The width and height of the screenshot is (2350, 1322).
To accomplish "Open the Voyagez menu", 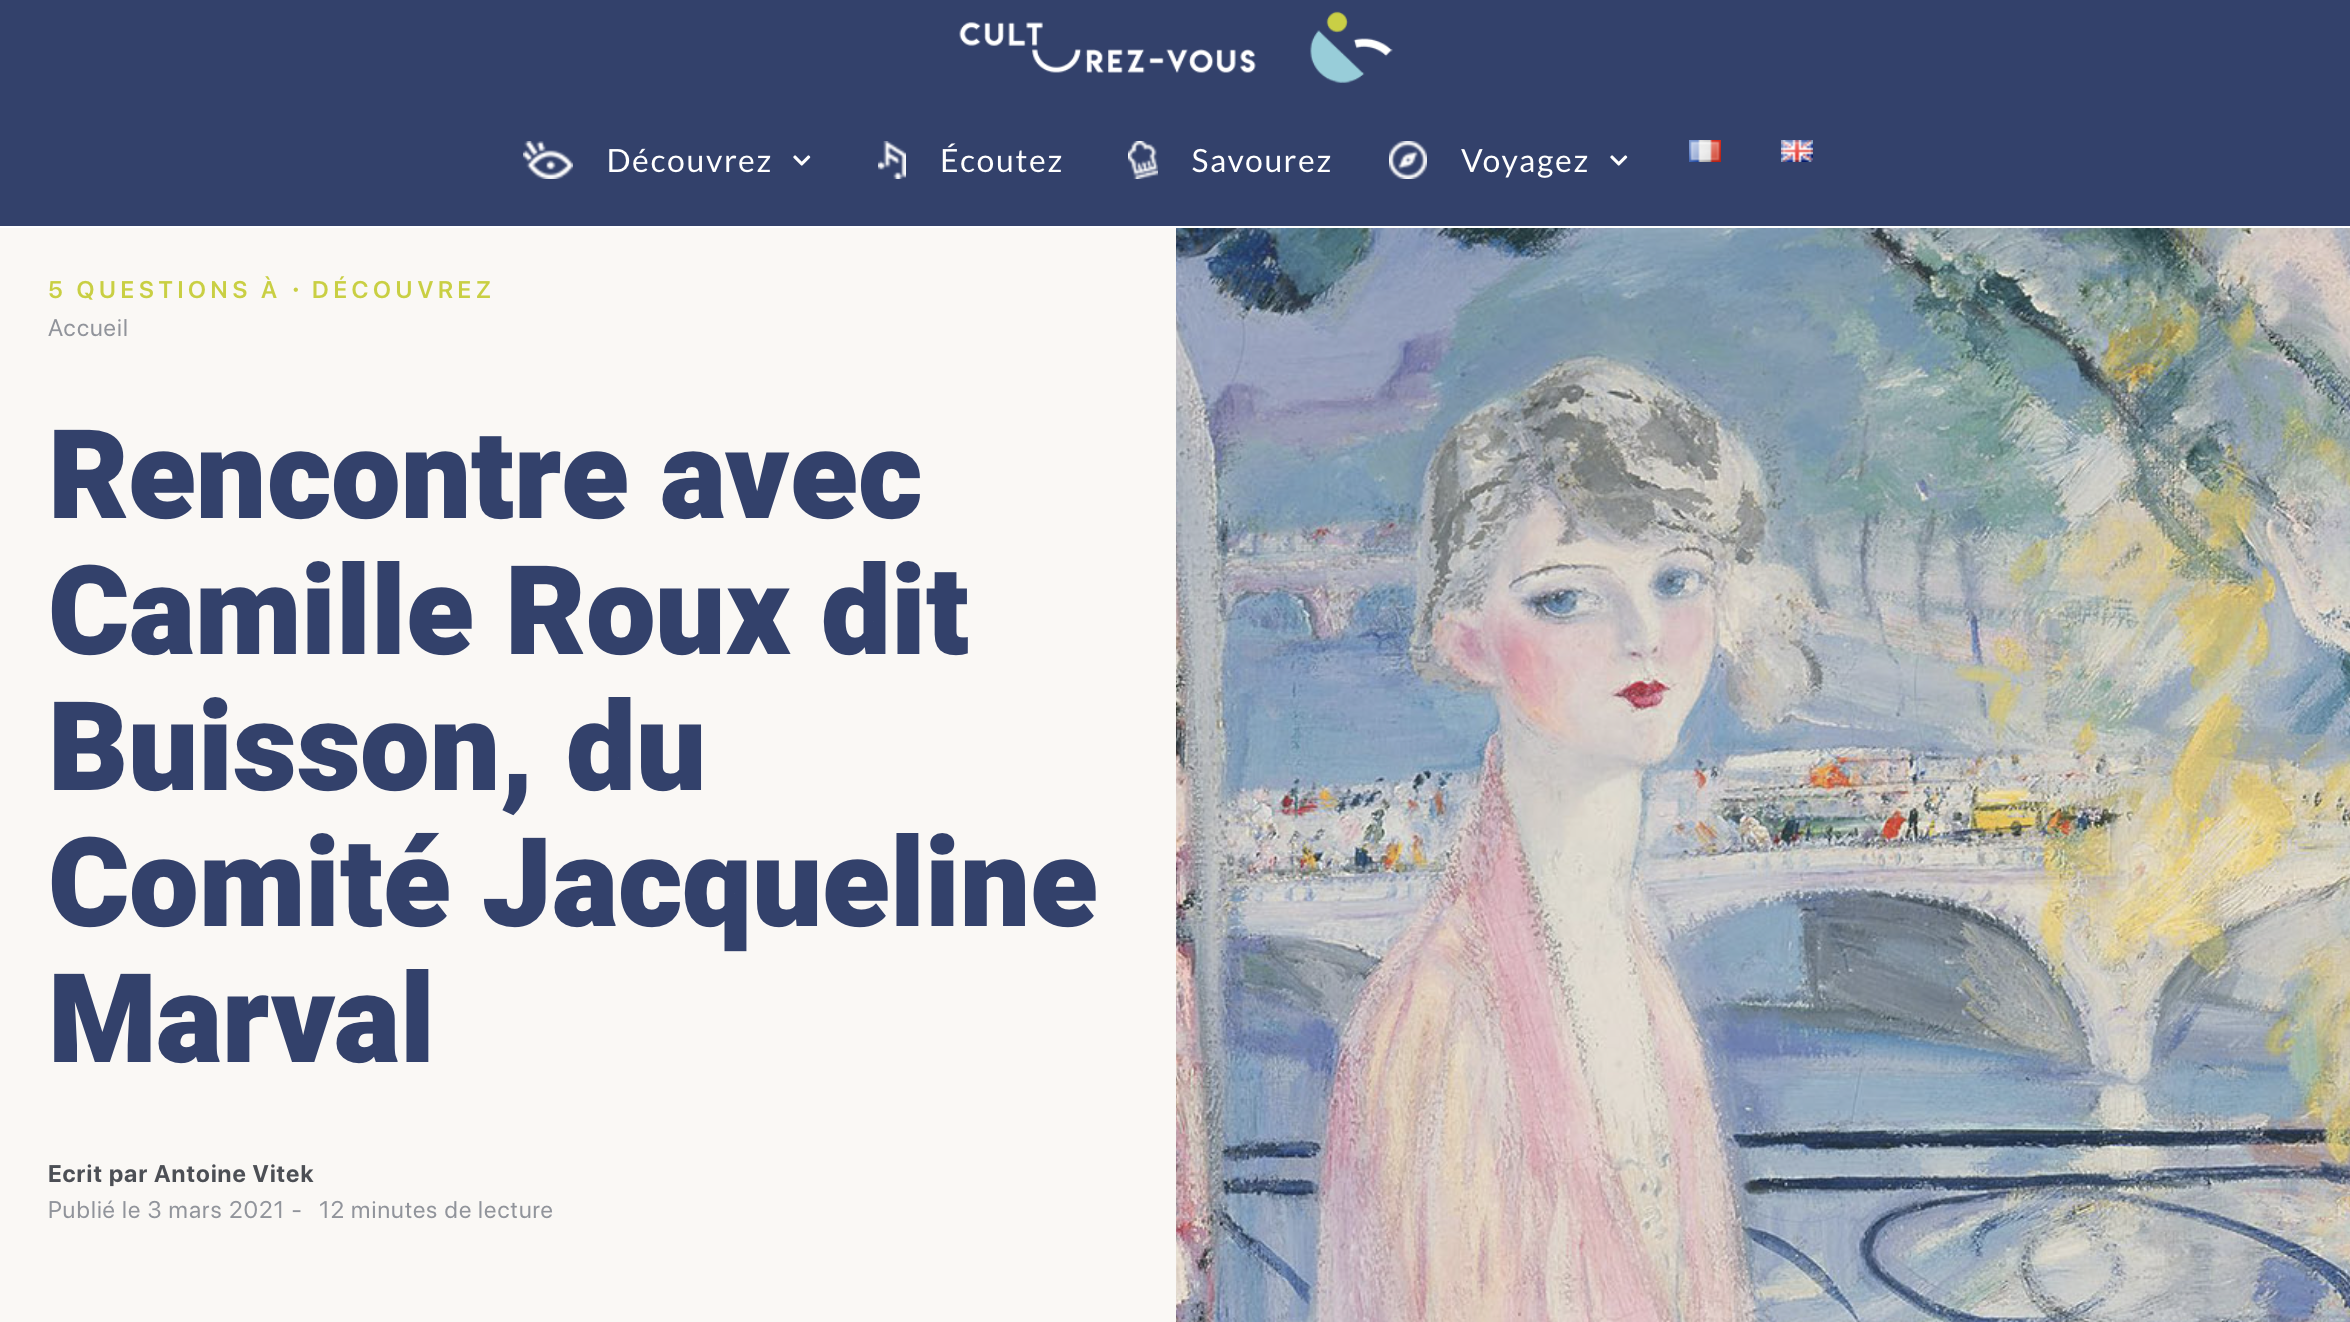I will click(1524, 161).
